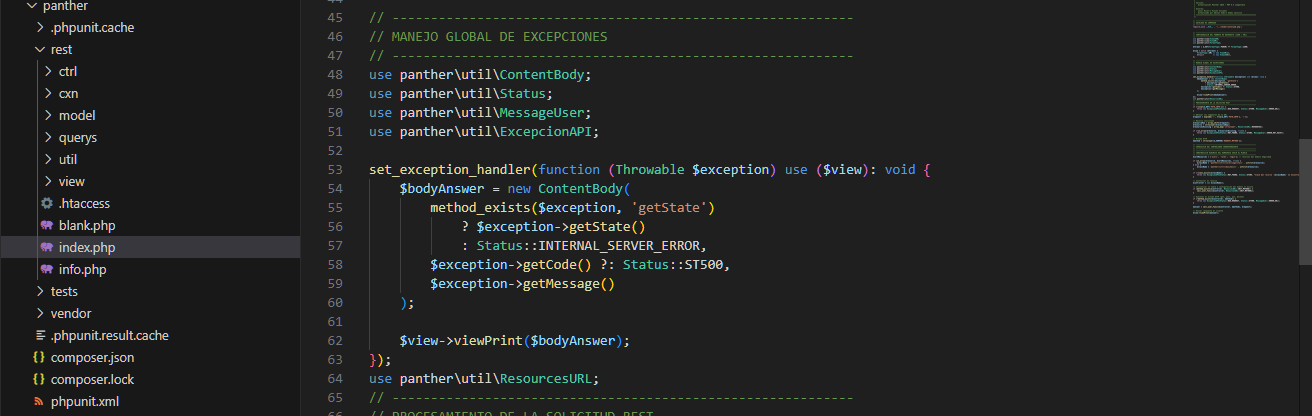Collapse the panther root folder

pyautogui.click(x=33, y=5)
